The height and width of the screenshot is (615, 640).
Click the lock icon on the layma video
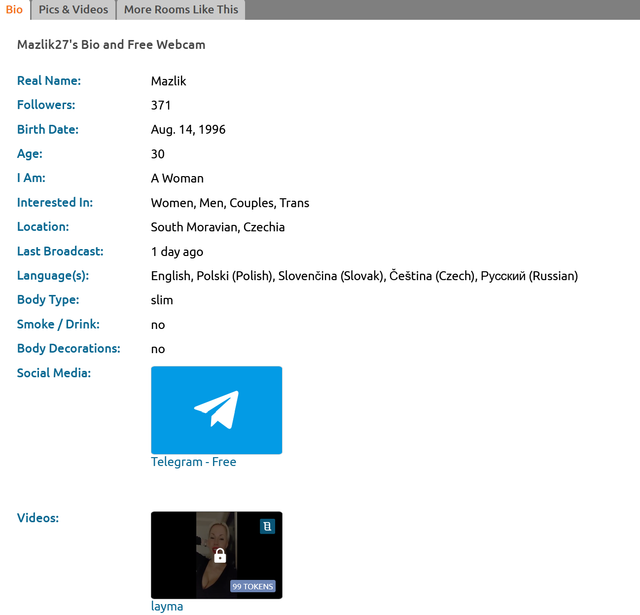[220, 555]
